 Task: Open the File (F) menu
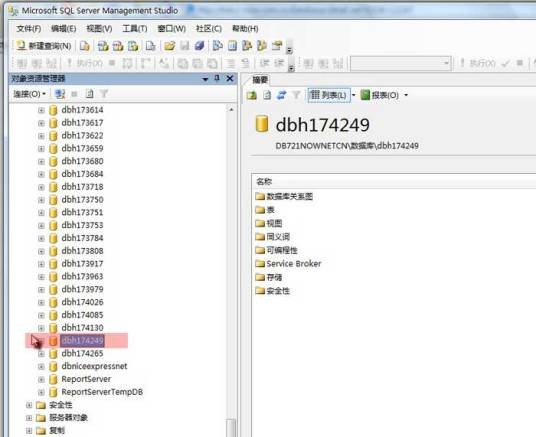pos(29,29)
